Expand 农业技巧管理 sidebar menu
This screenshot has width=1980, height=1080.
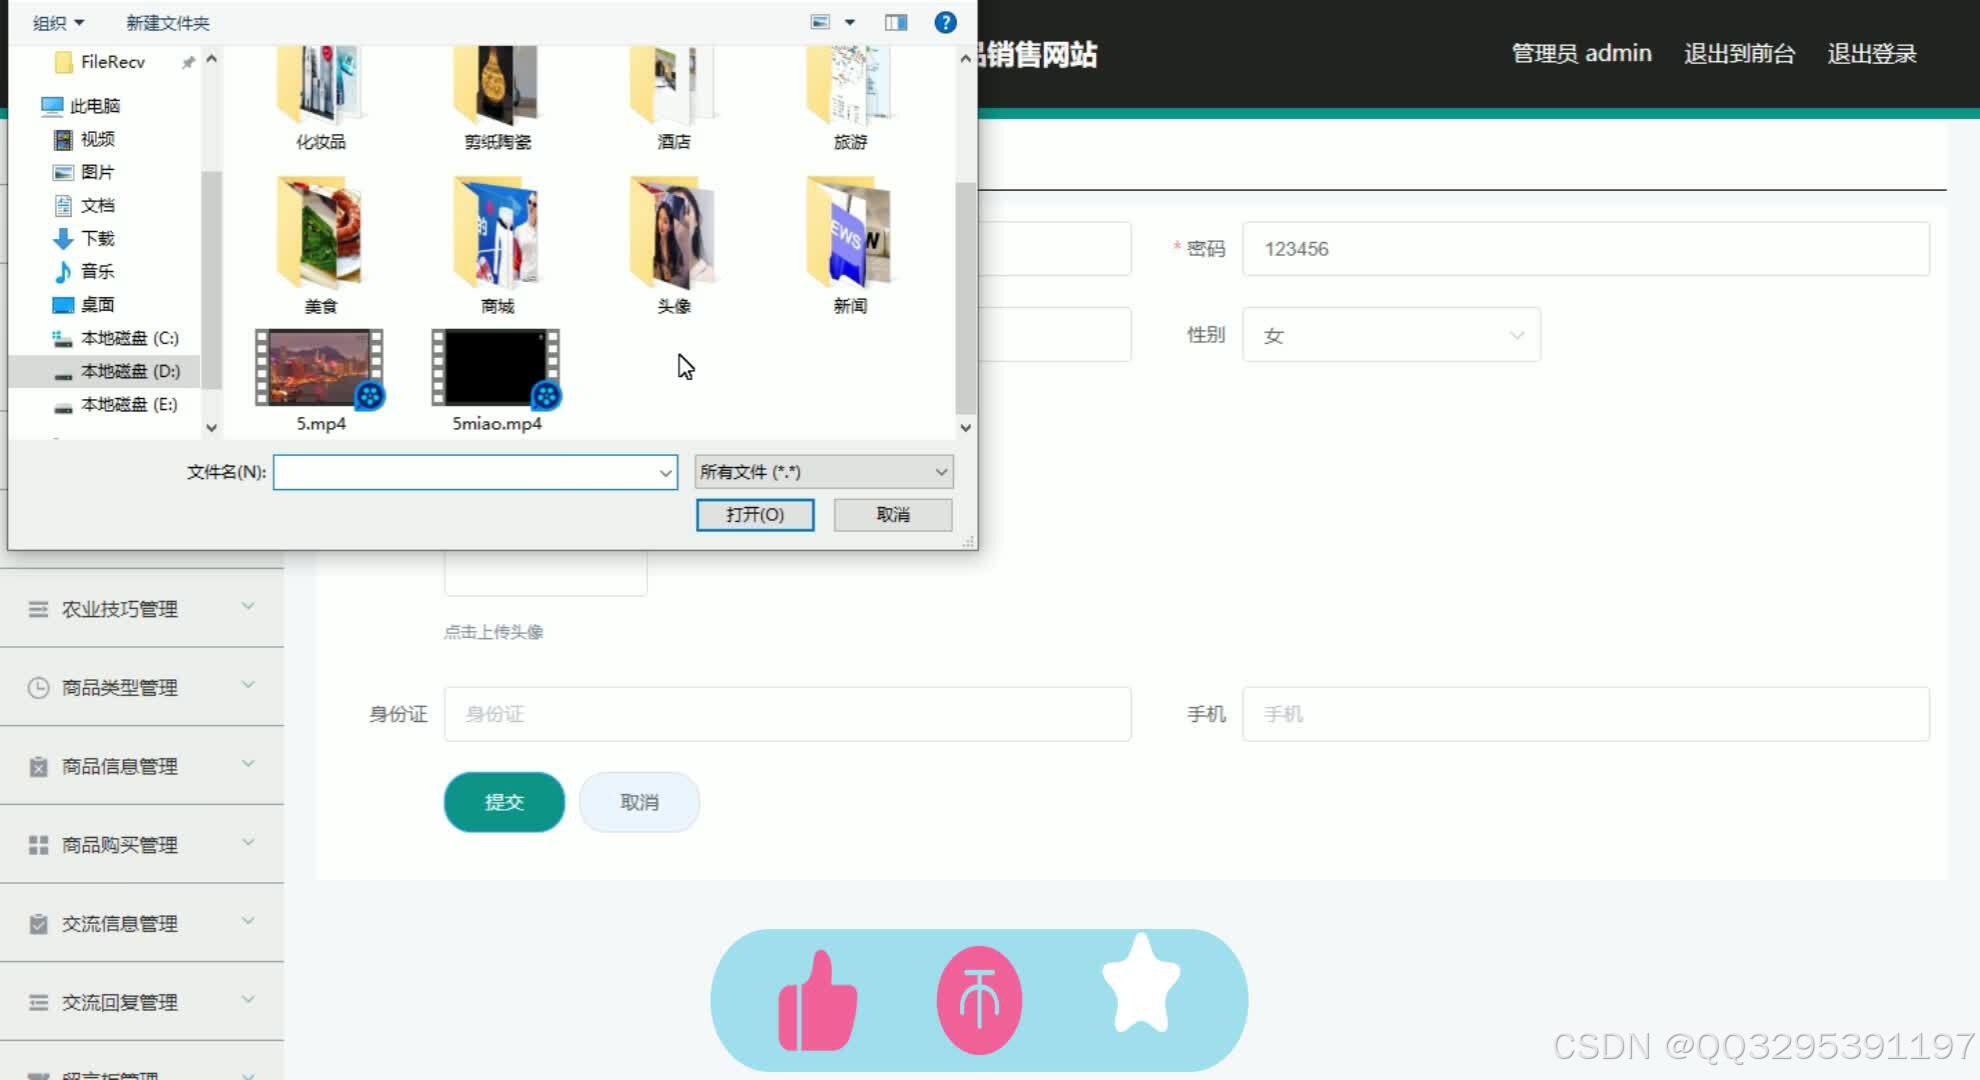[142, 609]
